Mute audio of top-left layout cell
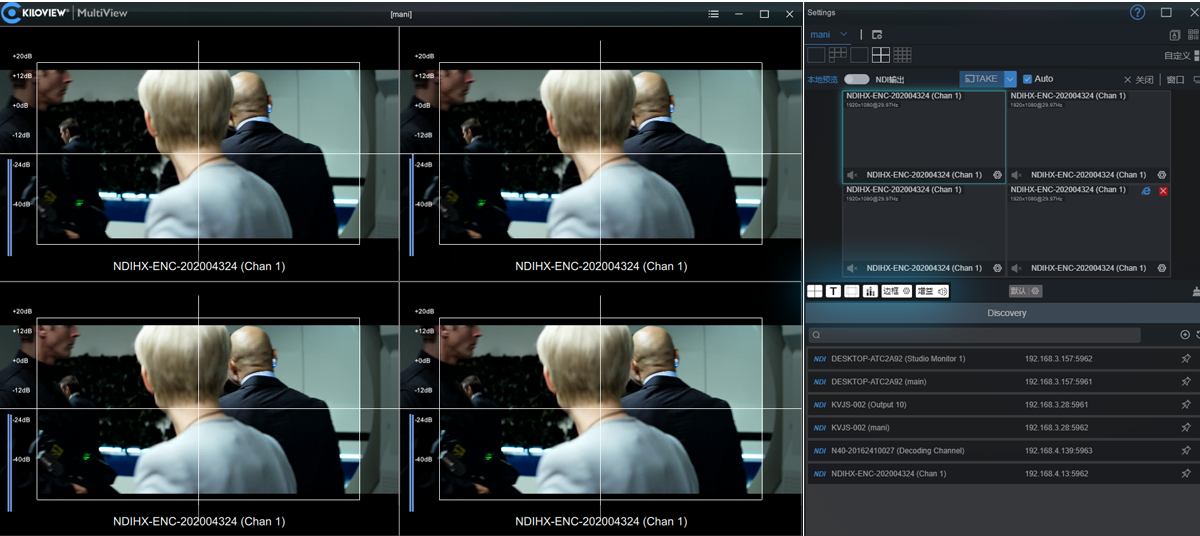The width and height of the screenshot is (1200, 536). click(852, 175)
